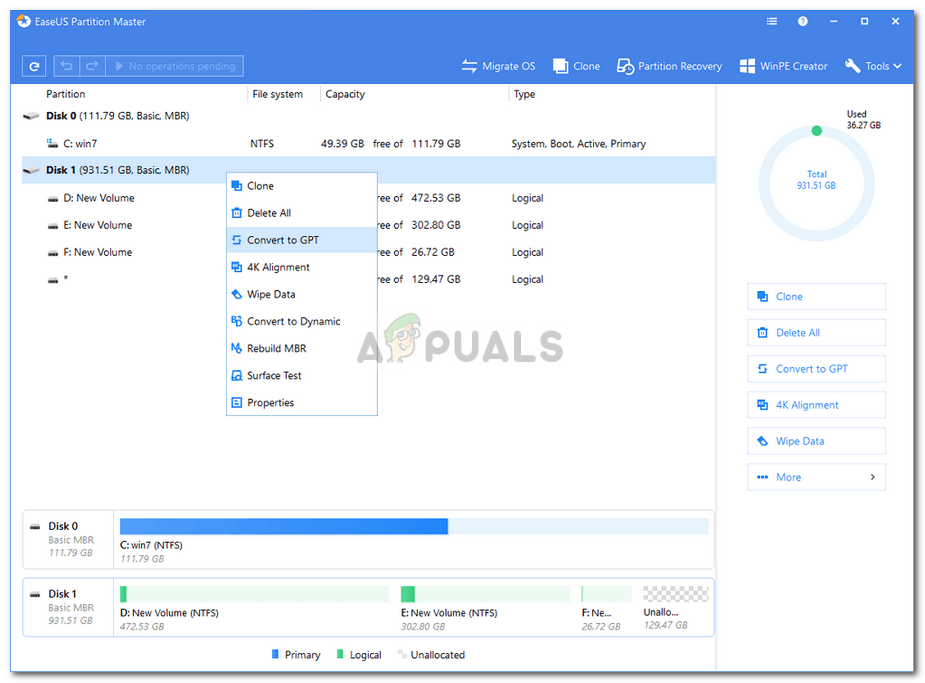
Task: Click the undo arrow in the toolbar
Action: click(x=67, y=66)
